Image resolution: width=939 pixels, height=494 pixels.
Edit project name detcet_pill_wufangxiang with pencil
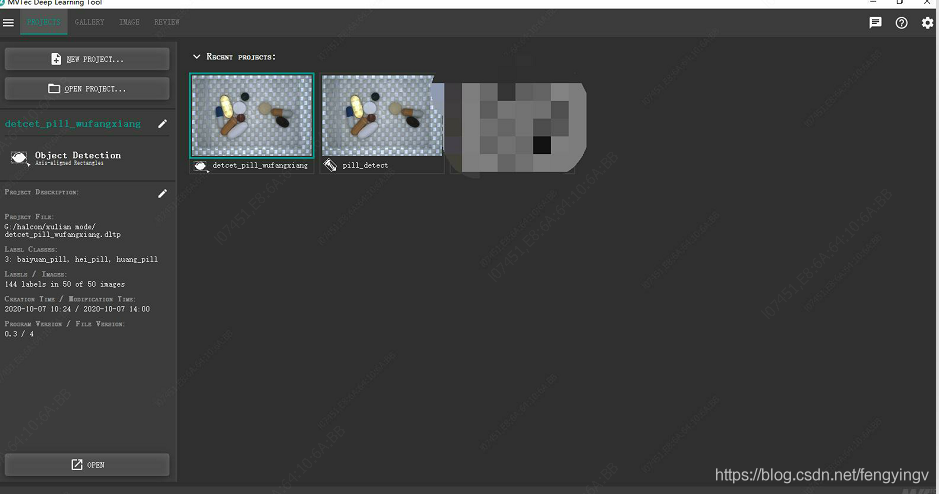pyautogui.click(x=163, y=124)
